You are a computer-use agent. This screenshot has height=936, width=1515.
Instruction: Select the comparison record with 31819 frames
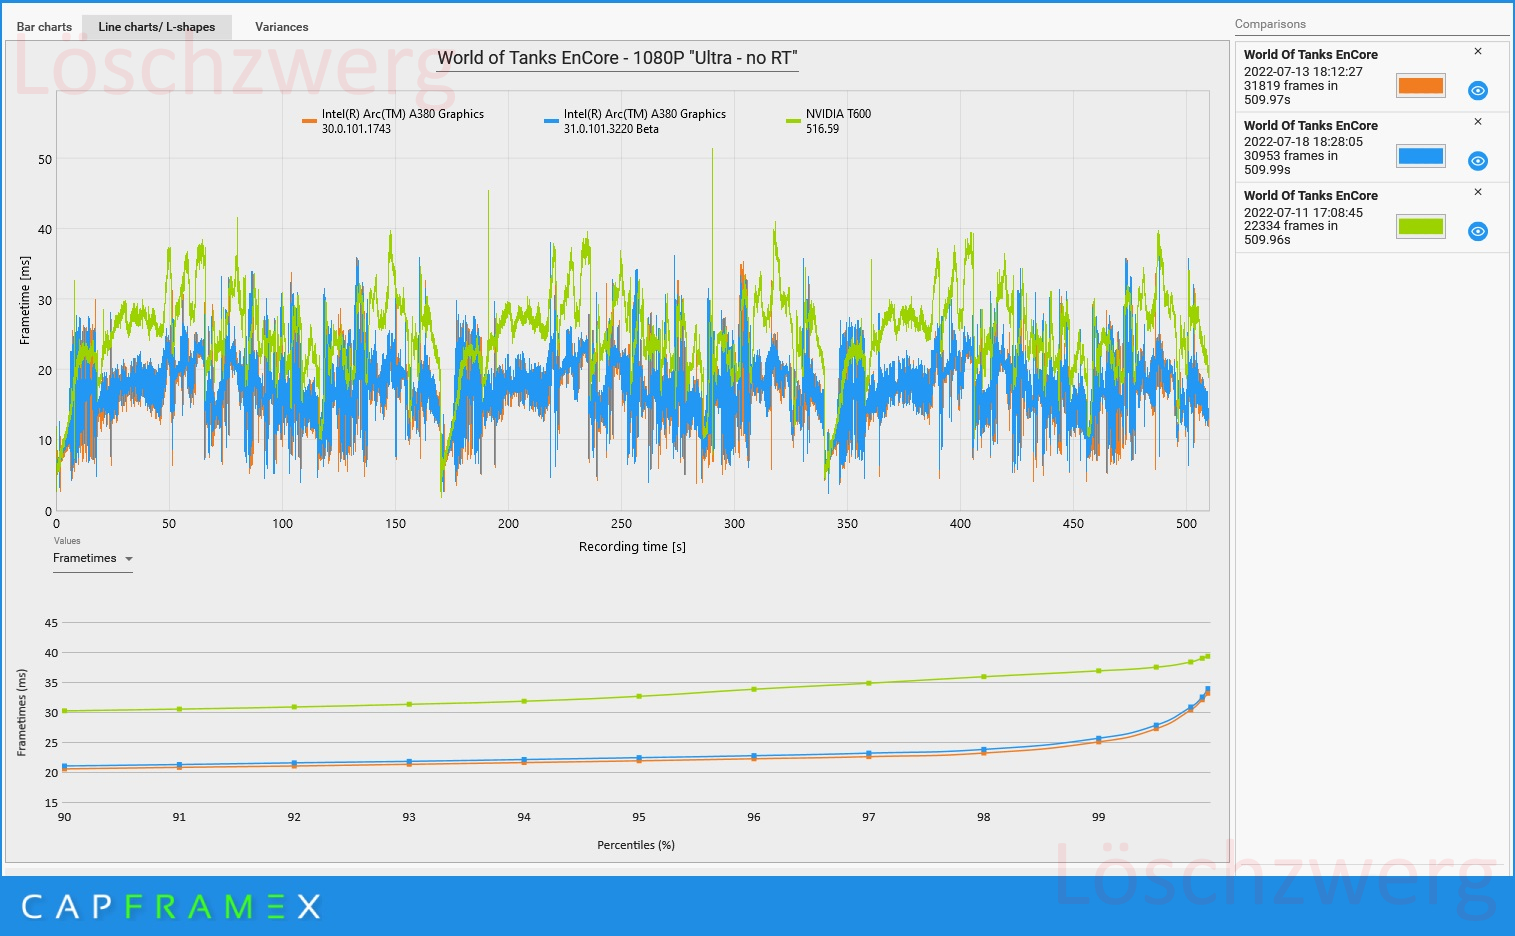tap(1371, 77)
